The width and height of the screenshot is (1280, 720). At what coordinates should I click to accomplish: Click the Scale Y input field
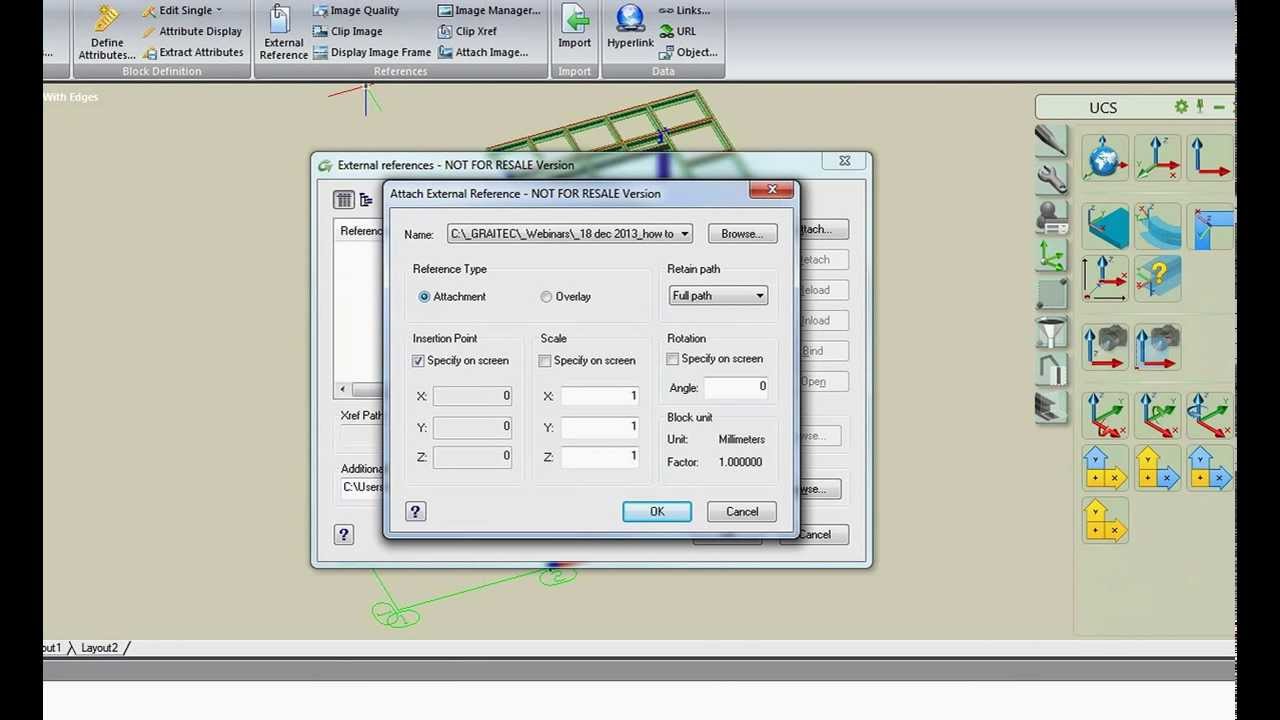[600, 427]
